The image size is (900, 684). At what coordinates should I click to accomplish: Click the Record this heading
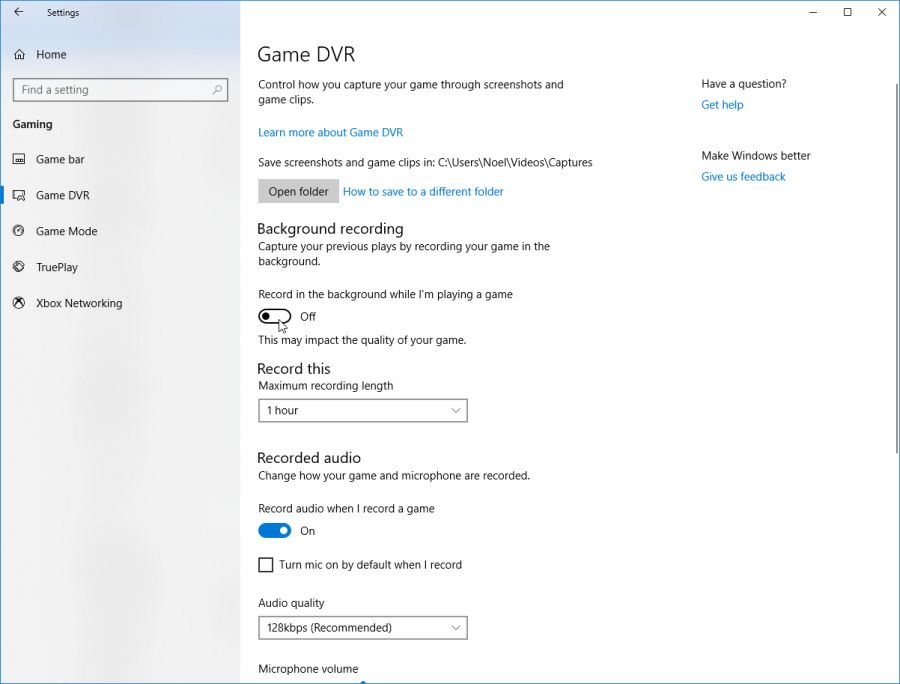click(x=294, y=369)
